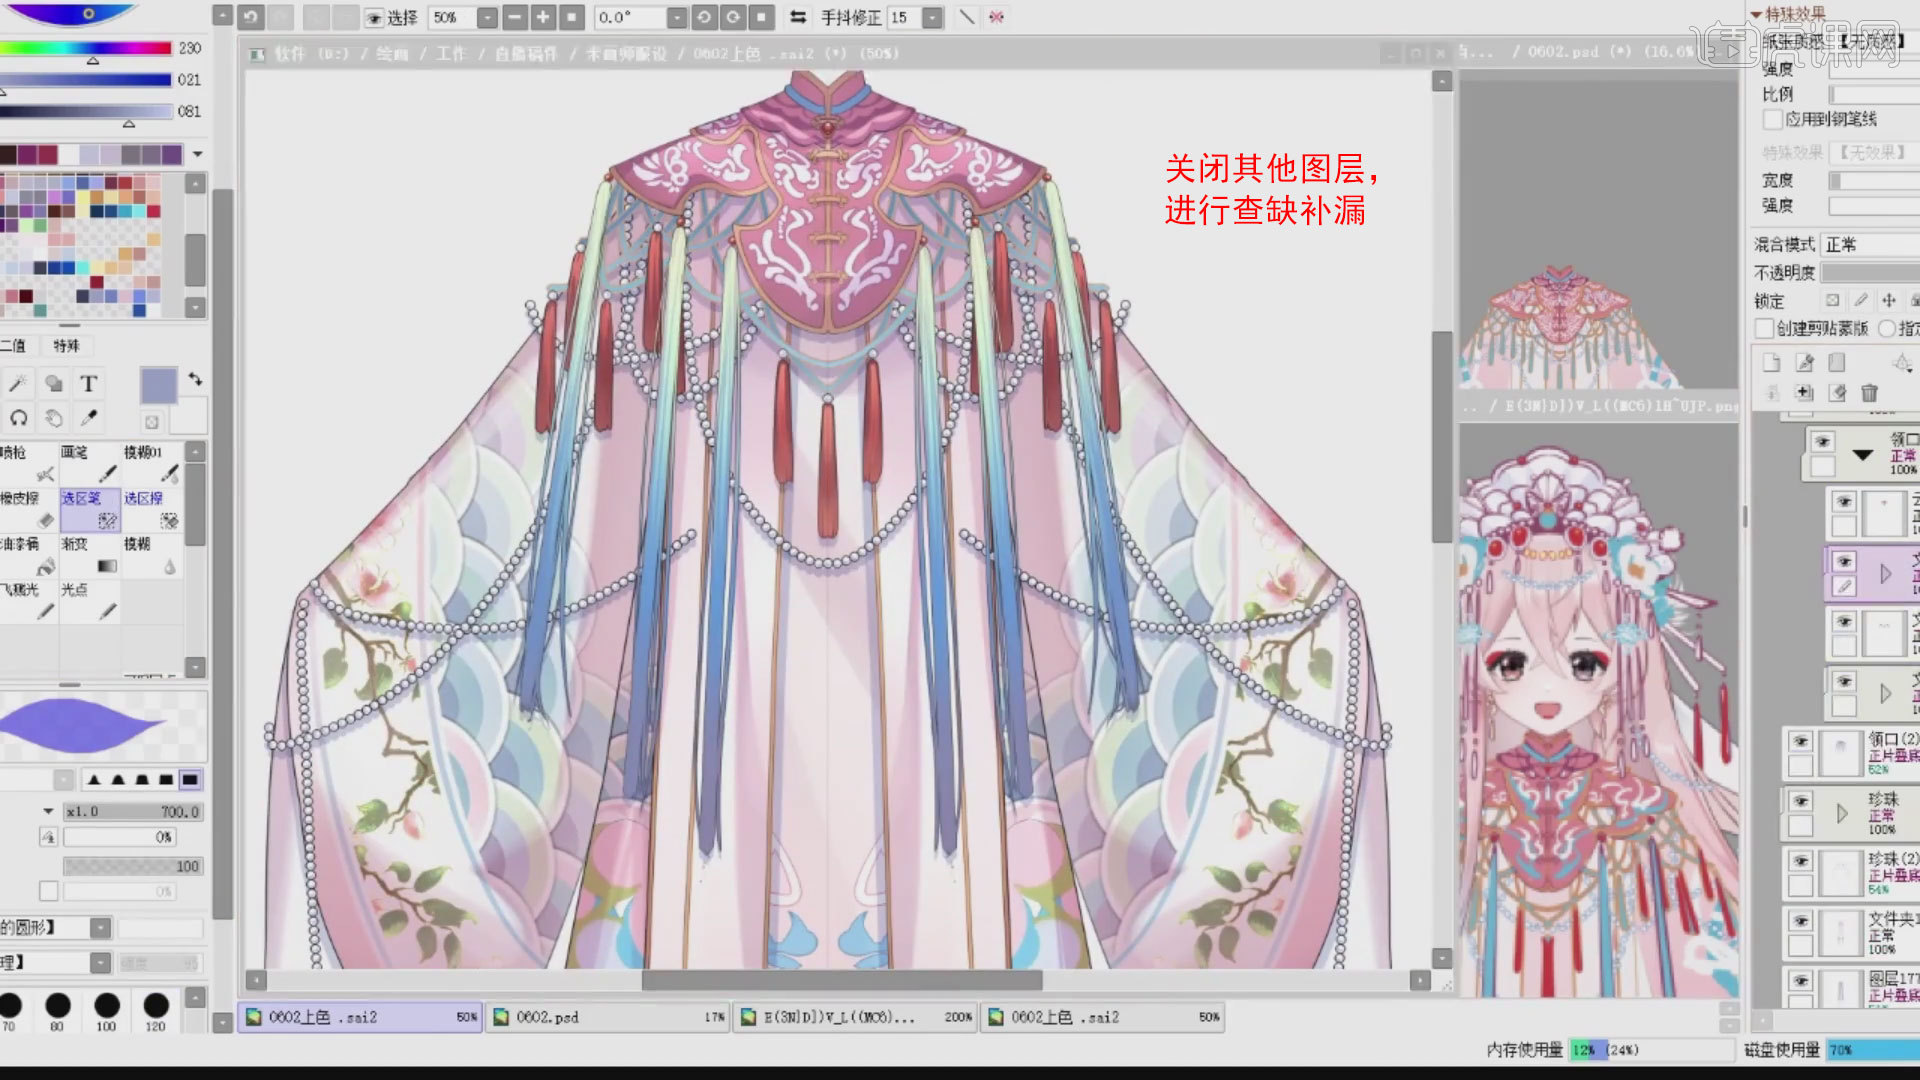Hide the 领口 (2) layer eye

[1801, 742]
